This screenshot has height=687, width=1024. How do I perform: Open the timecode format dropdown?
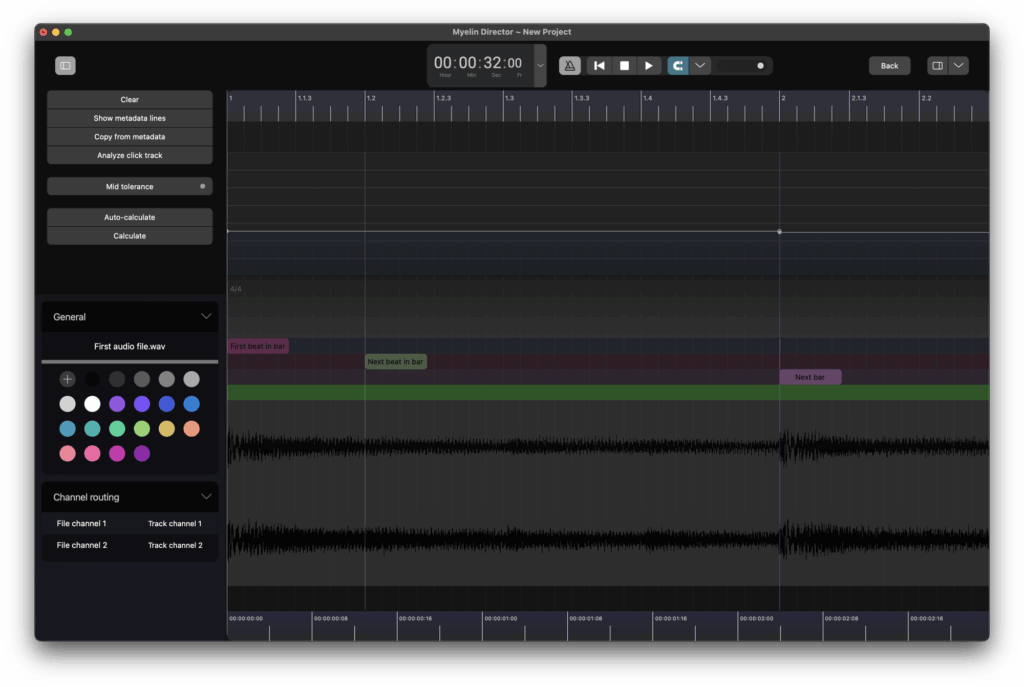click(541, 66)
